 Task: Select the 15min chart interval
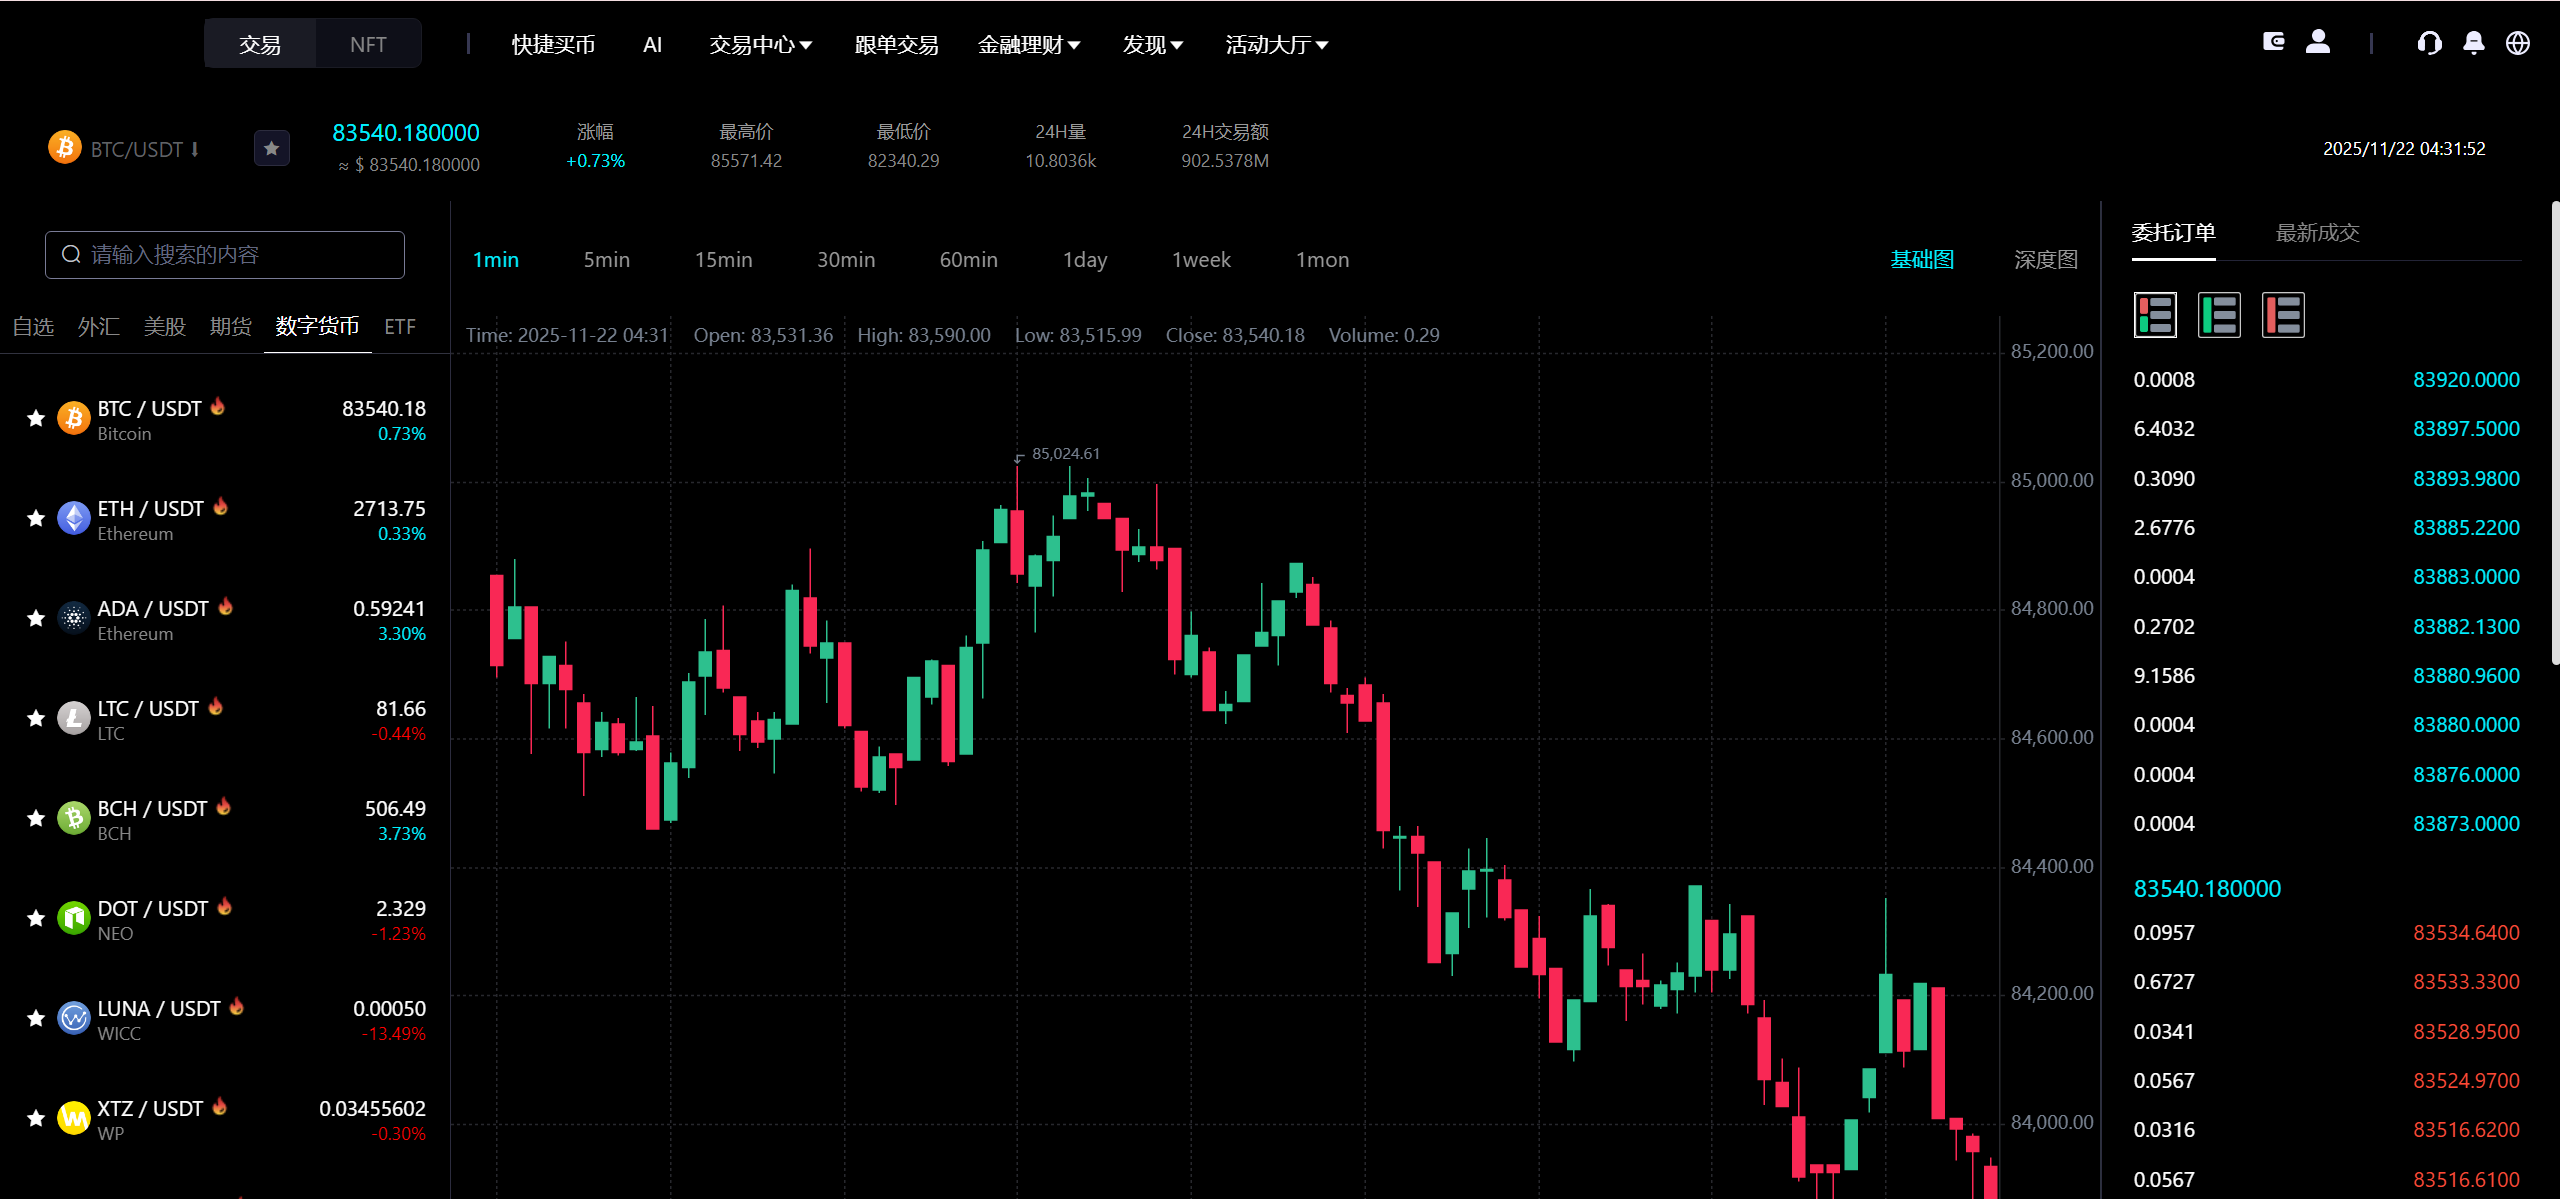coord(723,260)
